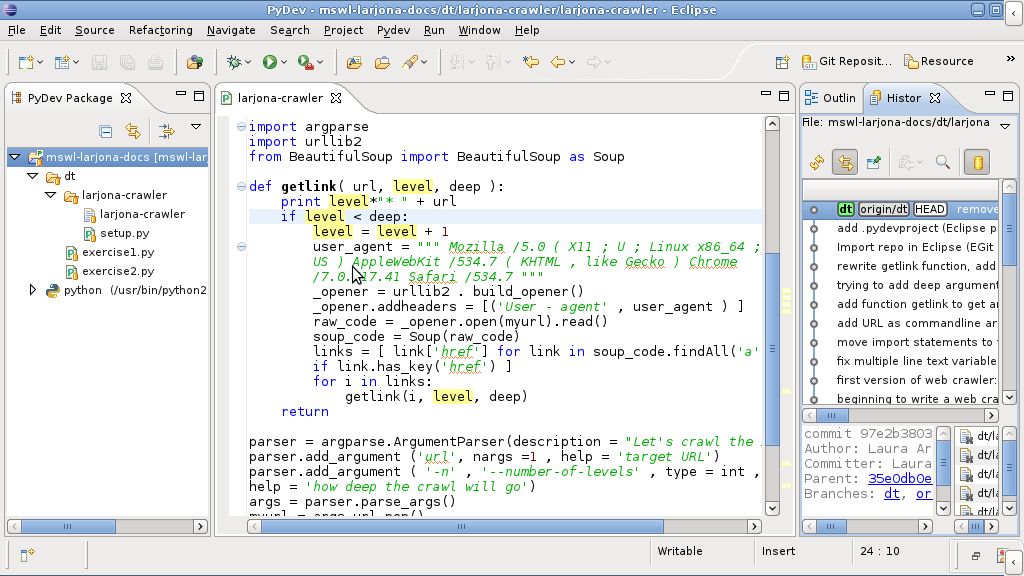
Task: Toggle Link with Editor and Selection in History
Action: (x=844, y=163)
